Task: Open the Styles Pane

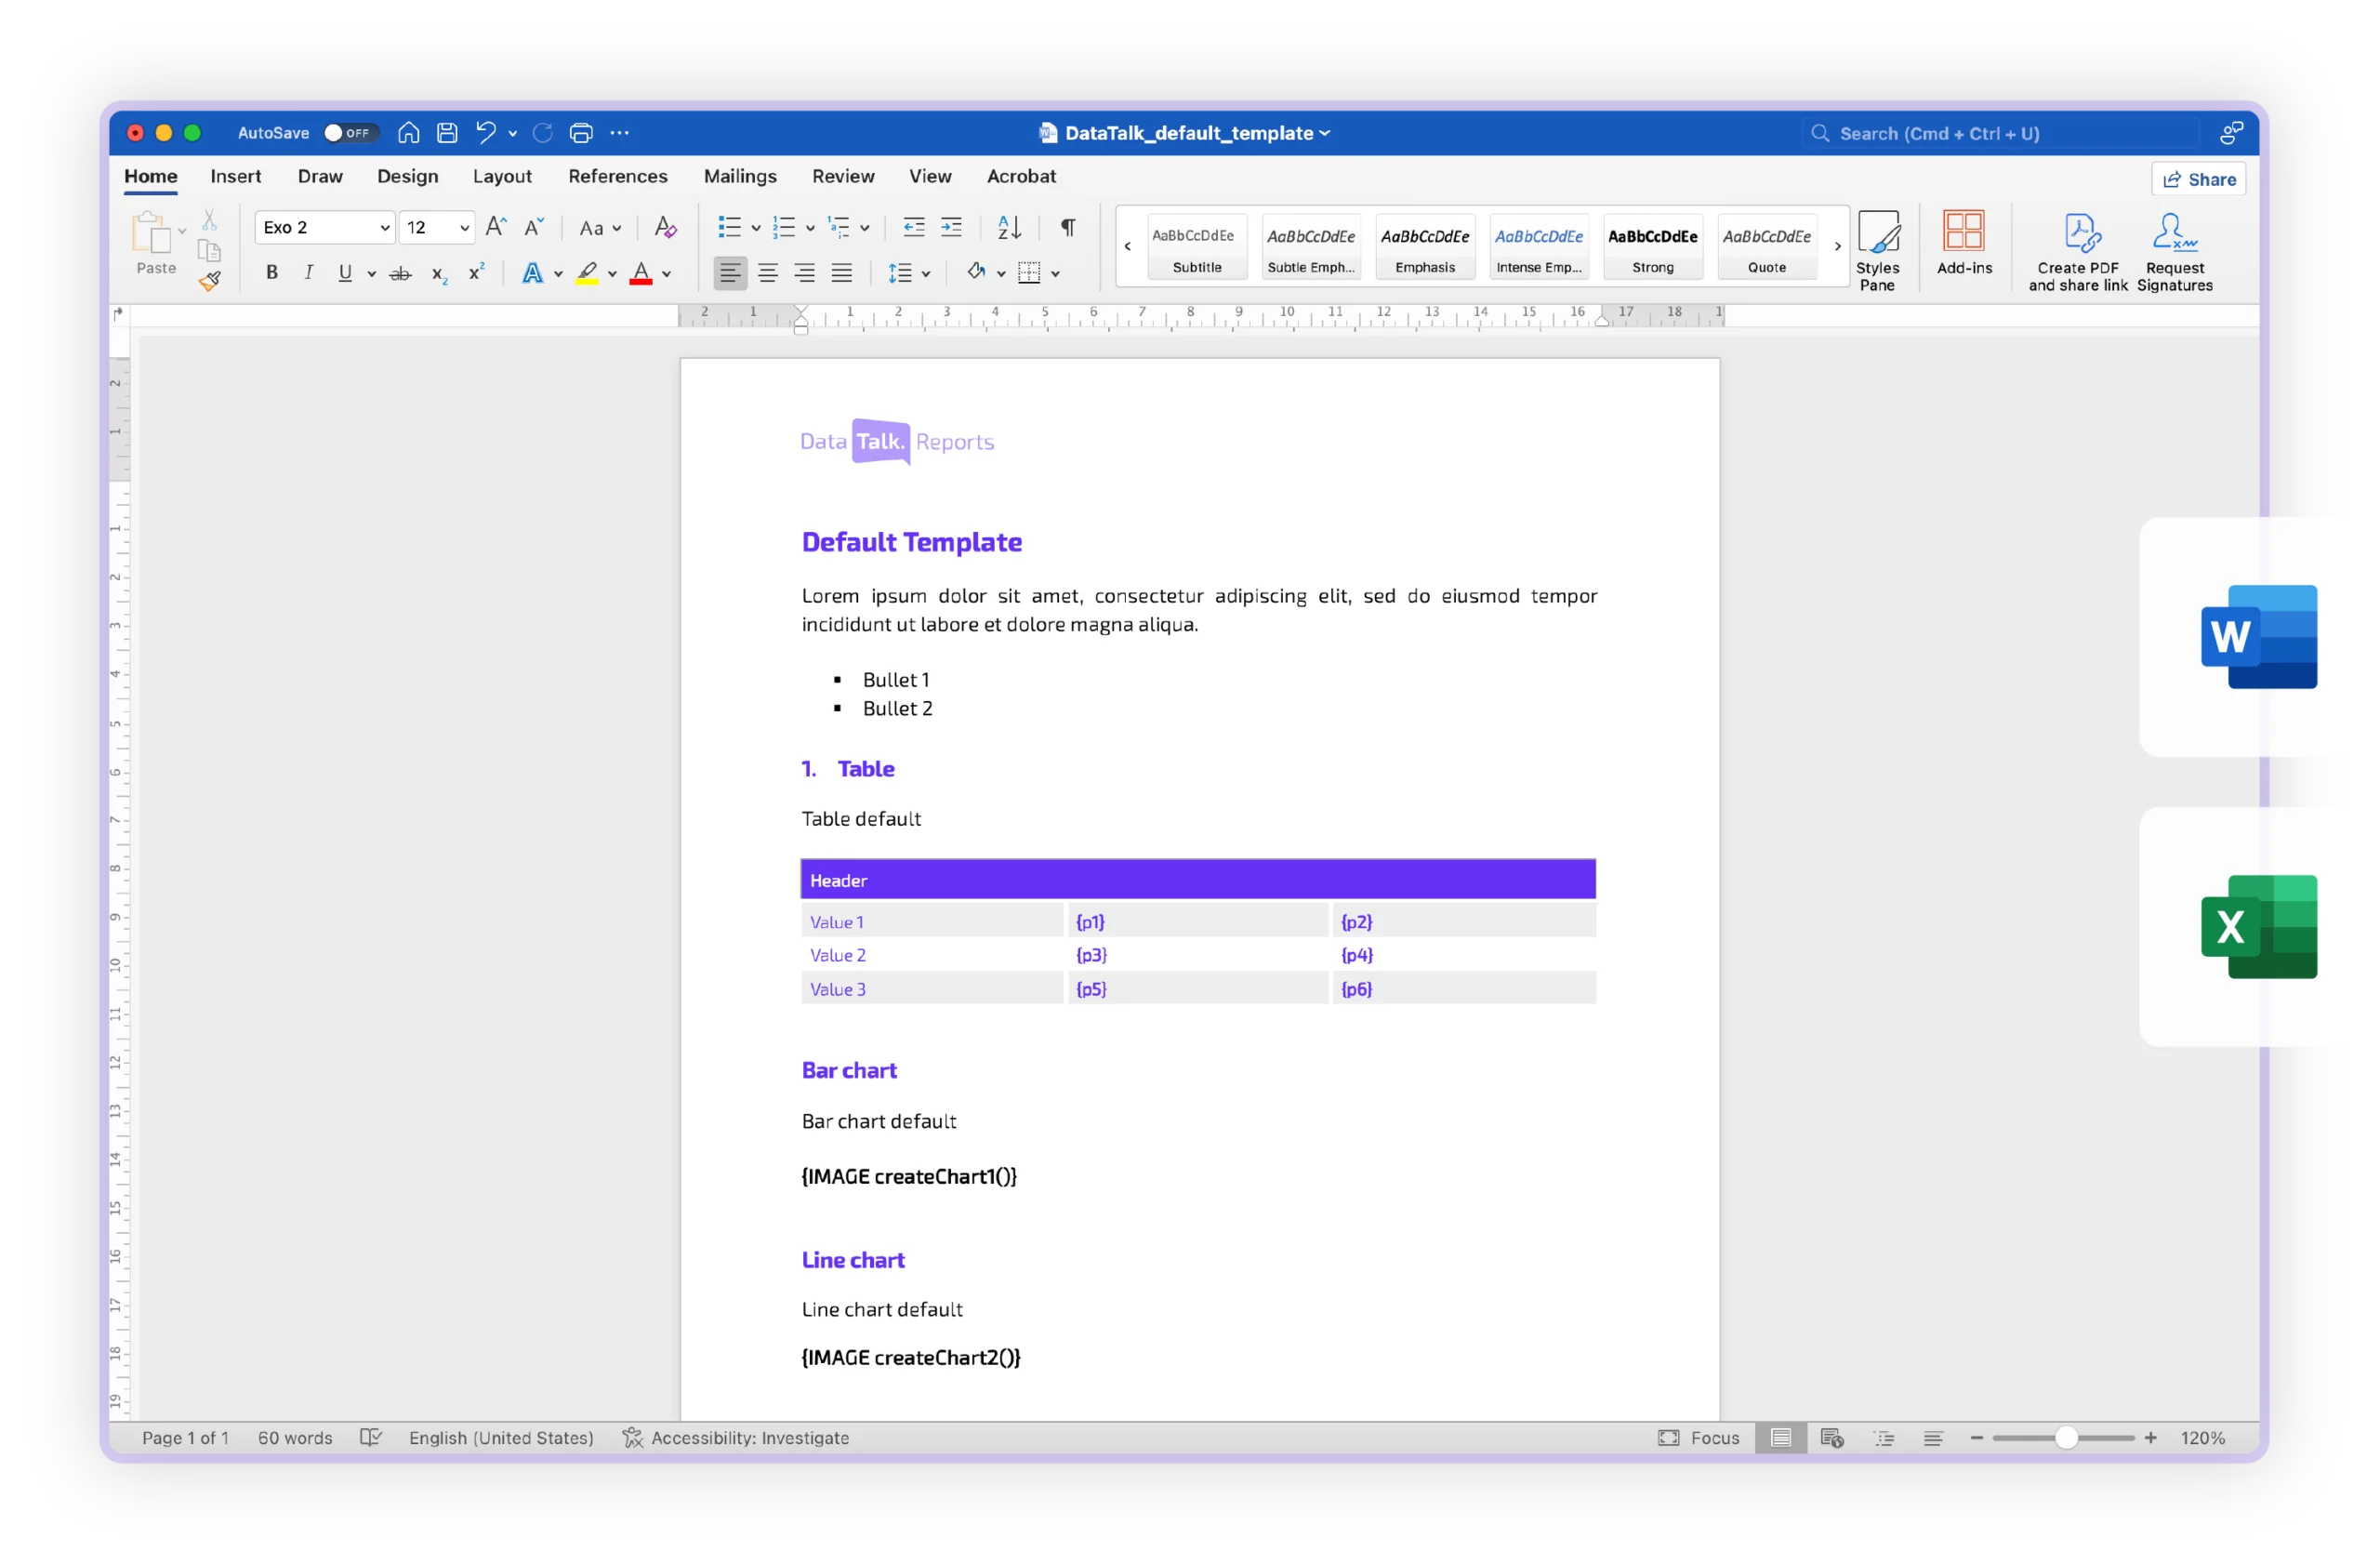Action: click(1878, 250)
